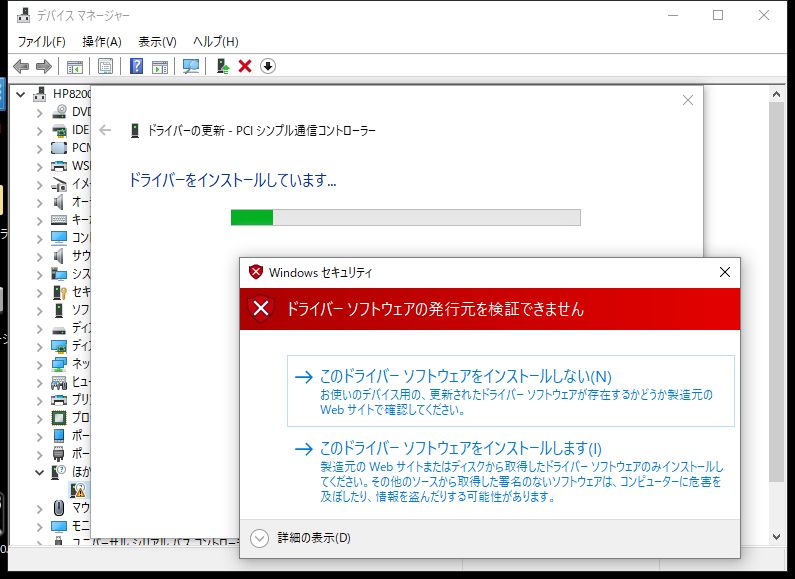Select the mouse category icon in tree

(59, 508)
